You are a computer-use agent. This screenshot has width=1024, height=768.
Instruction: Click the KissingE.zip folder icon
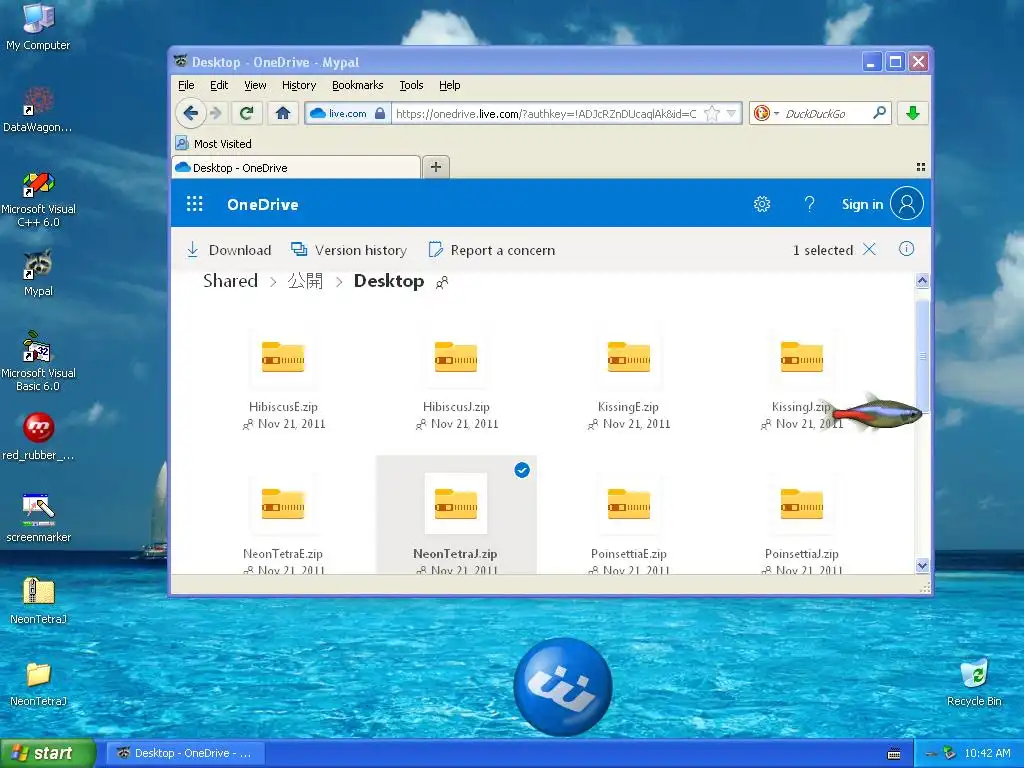629,357
